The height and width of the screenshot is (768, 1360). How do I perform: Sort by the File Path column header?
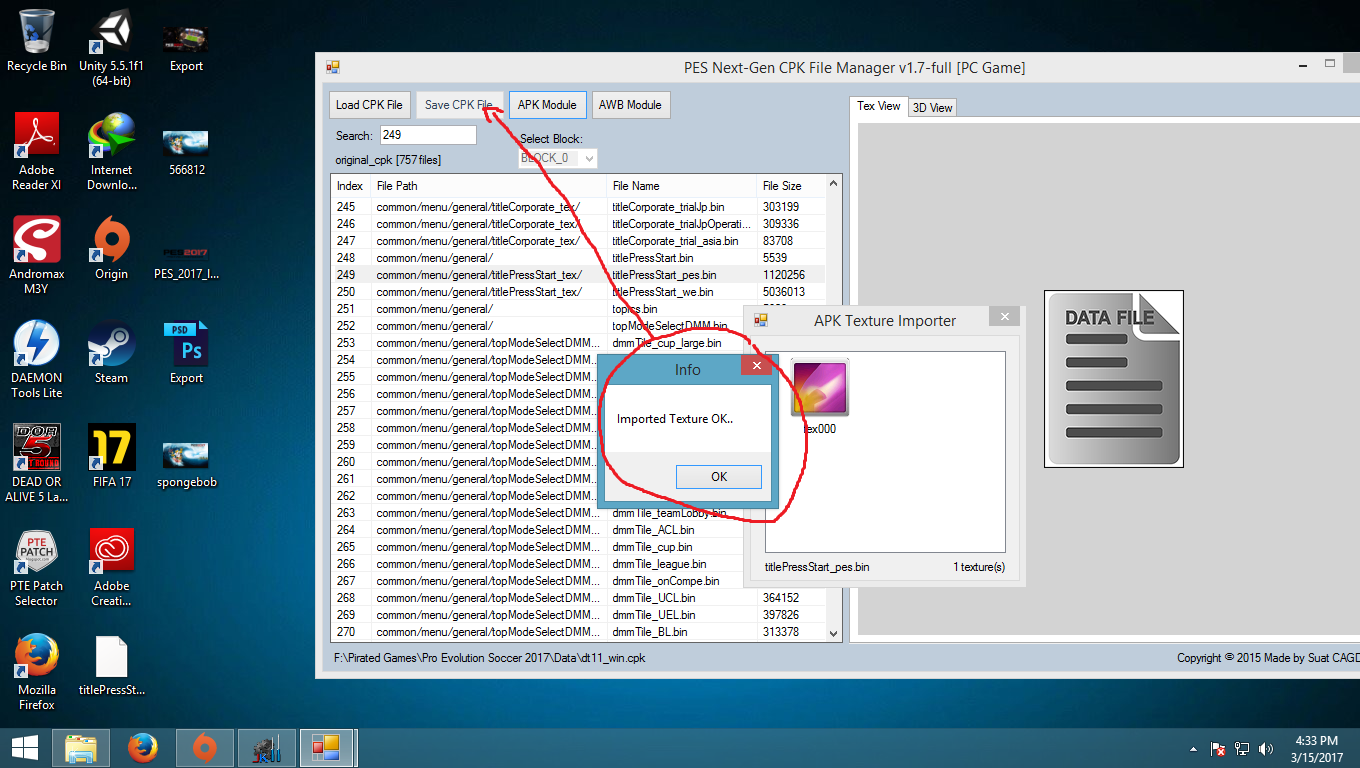pos(489,186)
